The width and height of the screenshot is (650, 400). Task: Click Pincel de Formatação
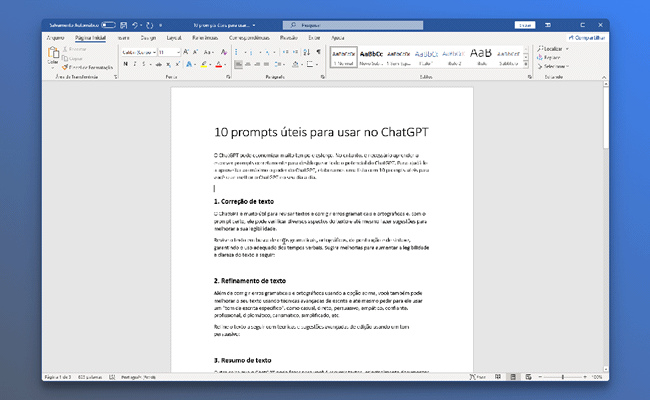[x=87, y=67]
